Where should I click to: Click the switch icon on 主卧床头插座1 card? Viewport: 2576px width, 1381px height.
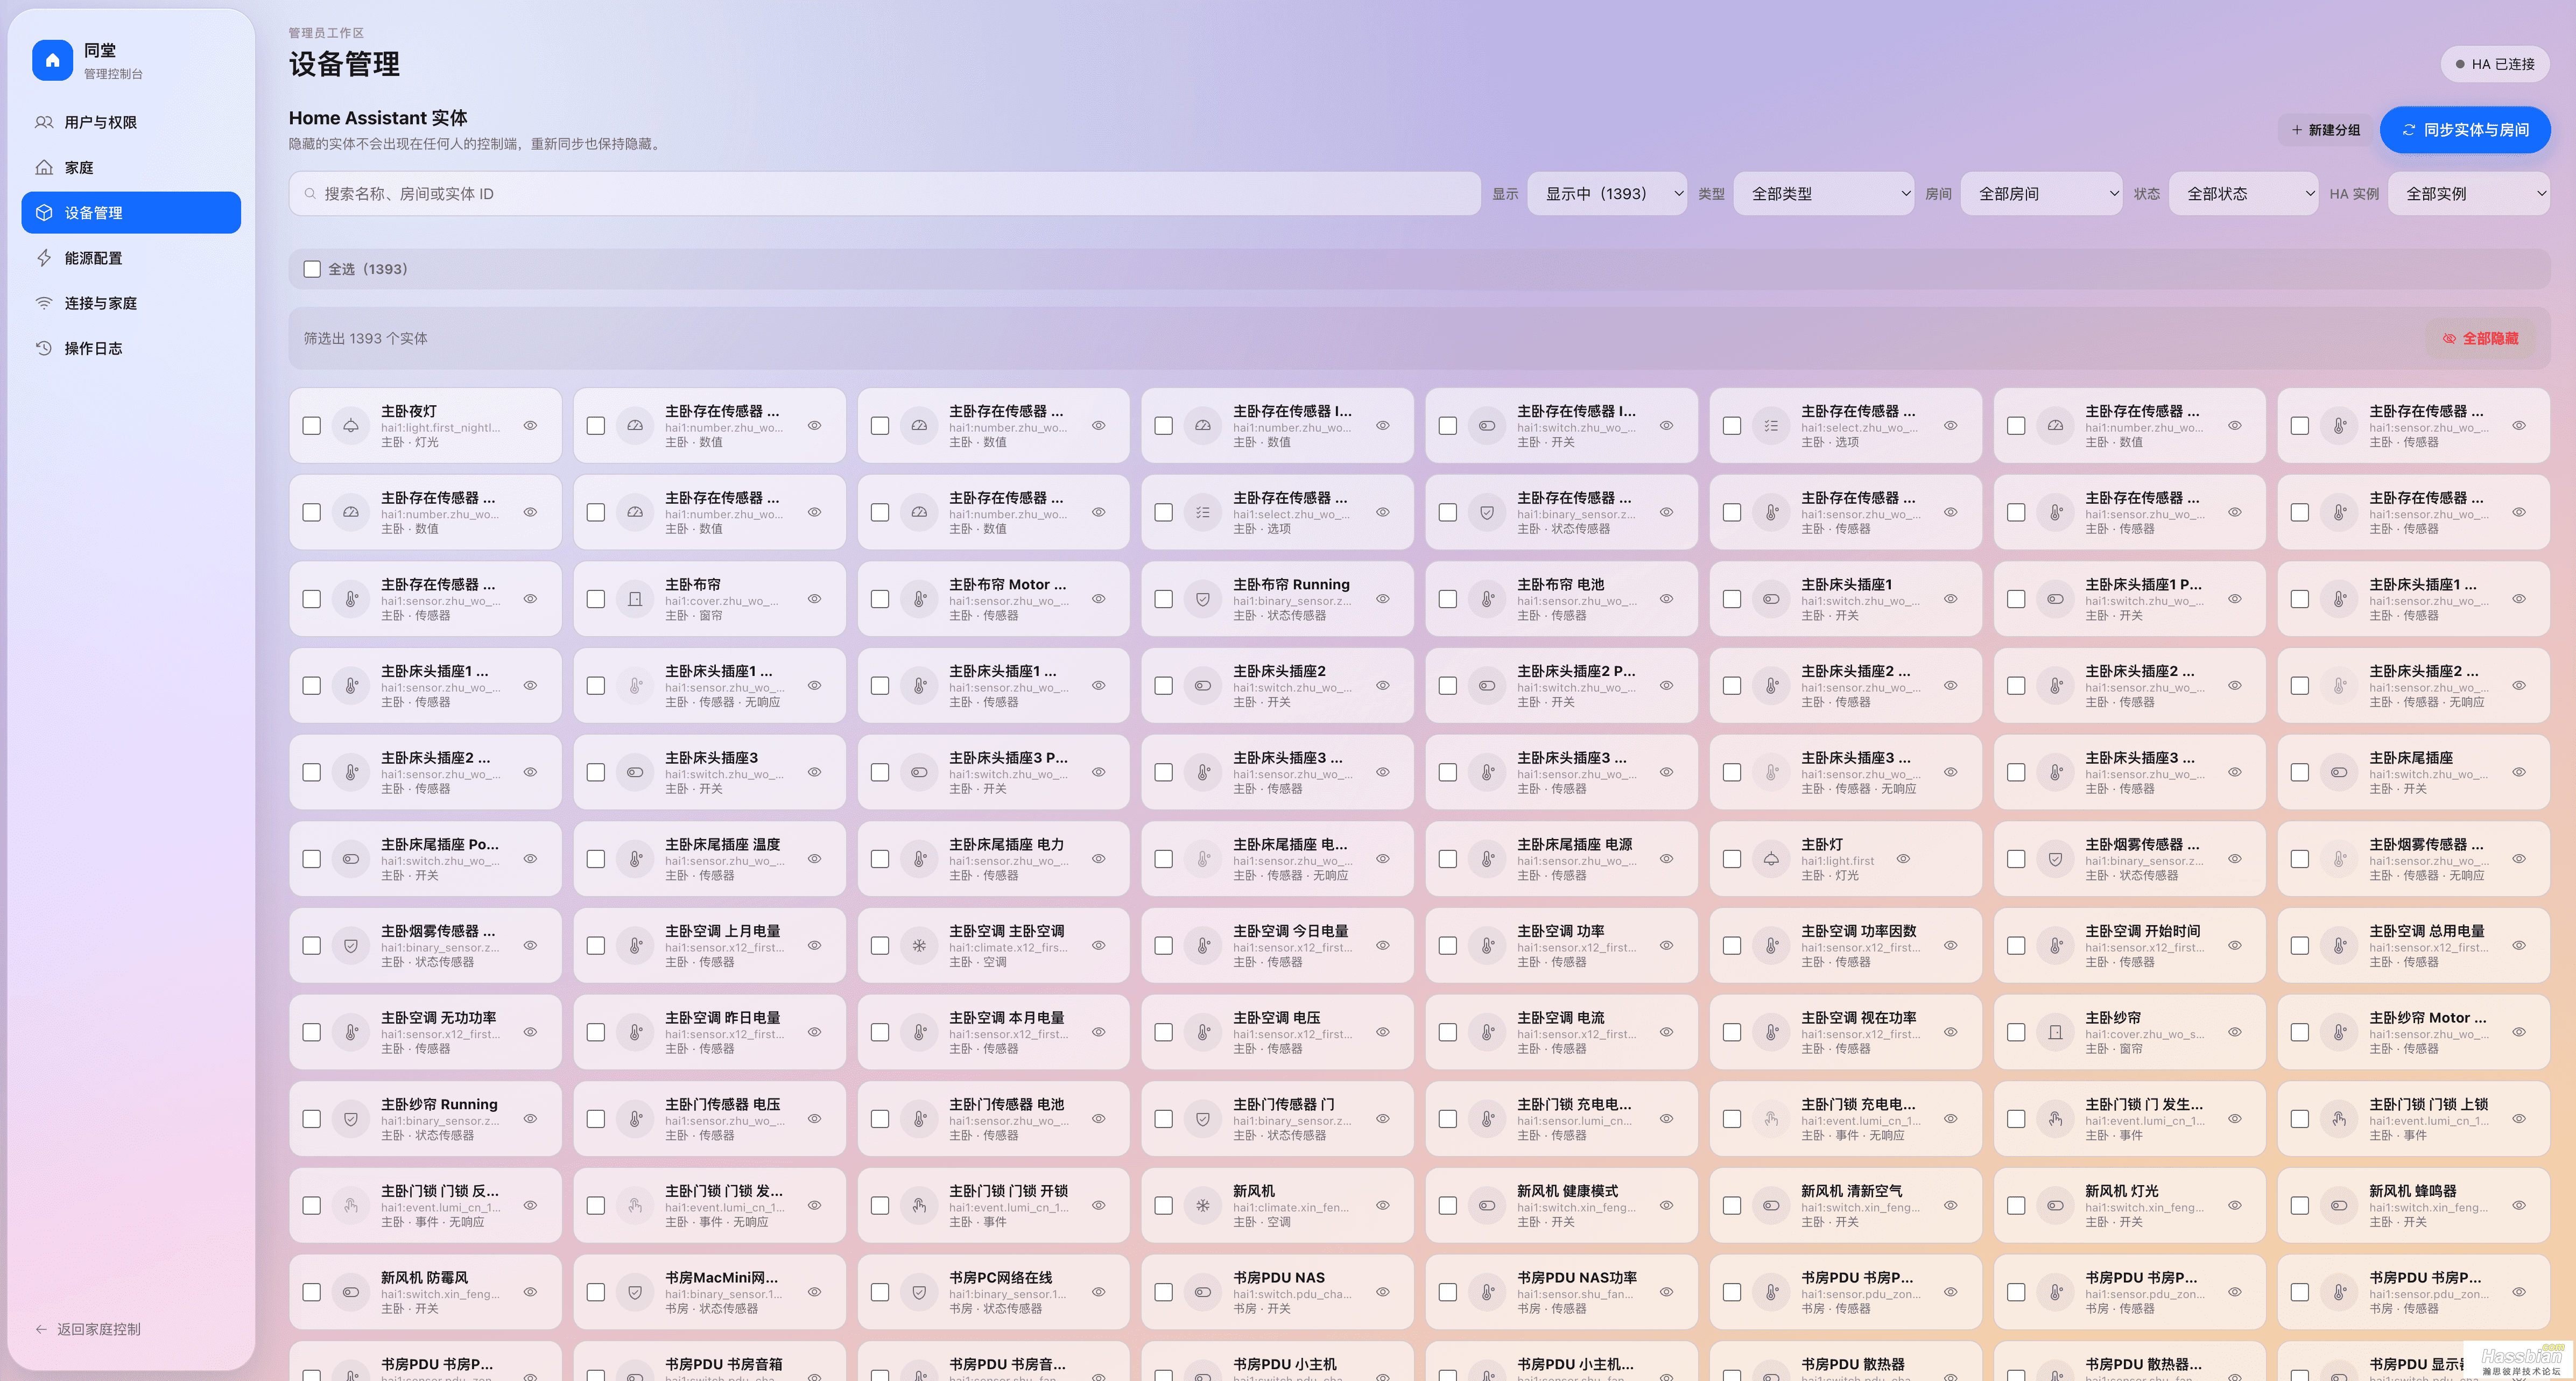1771,599
